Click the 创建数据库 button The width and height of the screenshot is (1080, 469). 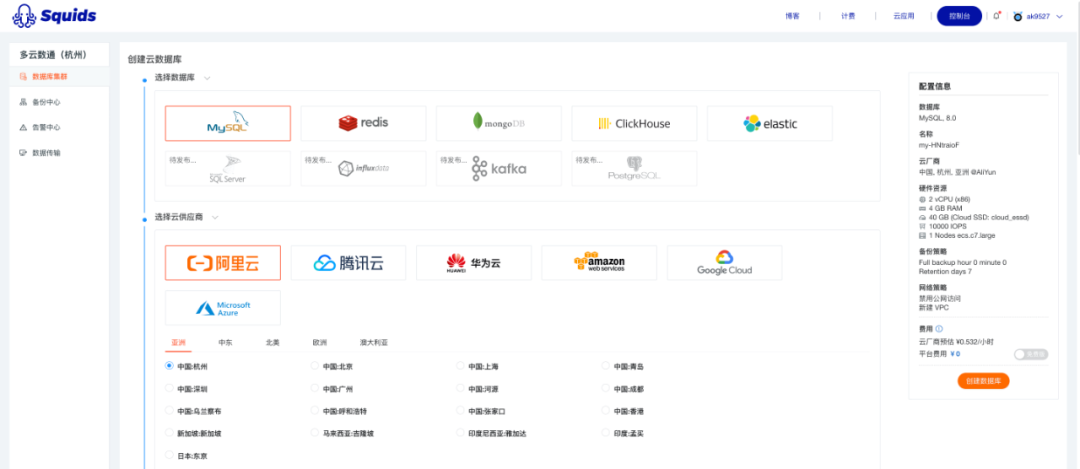[x=984, y=380]
